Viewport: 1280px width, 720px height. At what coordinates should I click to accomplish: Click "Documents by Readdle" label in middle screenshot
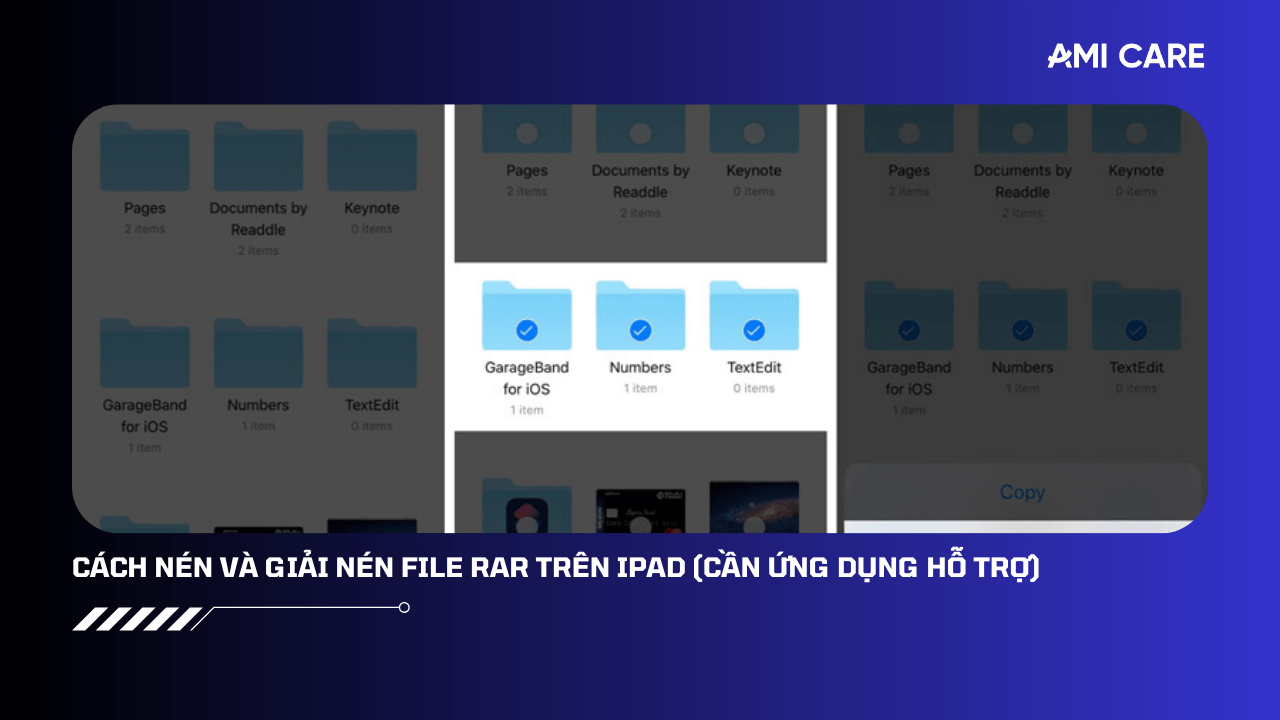[640, 181]
